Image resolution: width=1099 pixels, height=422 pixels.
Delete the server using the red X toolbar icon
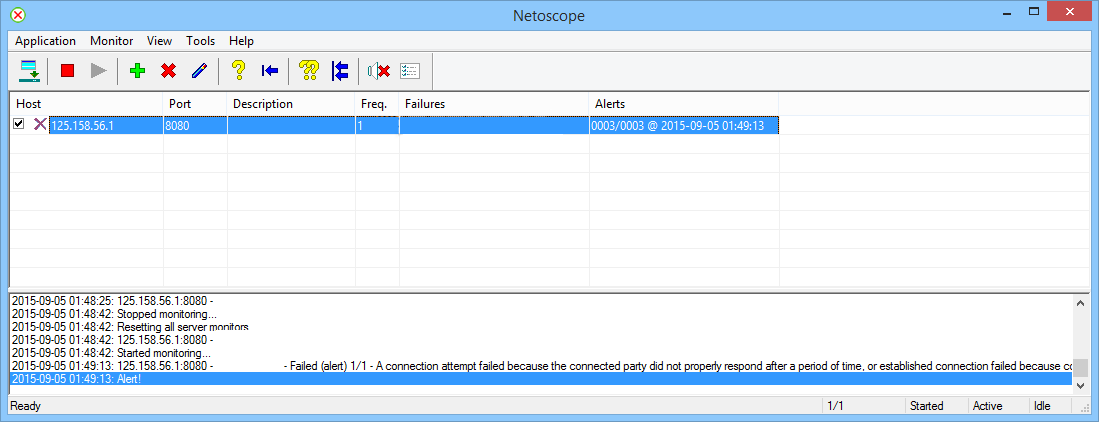[168, 71]
